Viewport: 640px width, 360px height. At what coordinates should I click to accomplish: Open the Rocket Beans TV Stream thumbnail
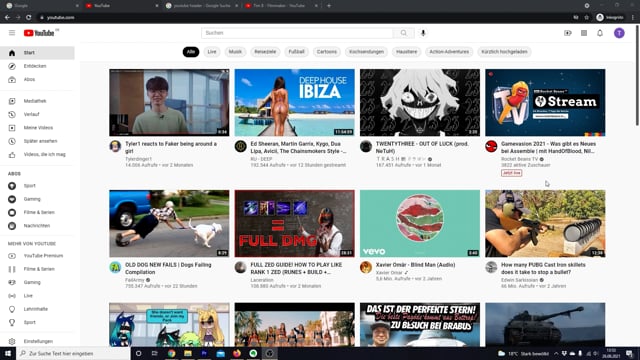coord(545,102)
